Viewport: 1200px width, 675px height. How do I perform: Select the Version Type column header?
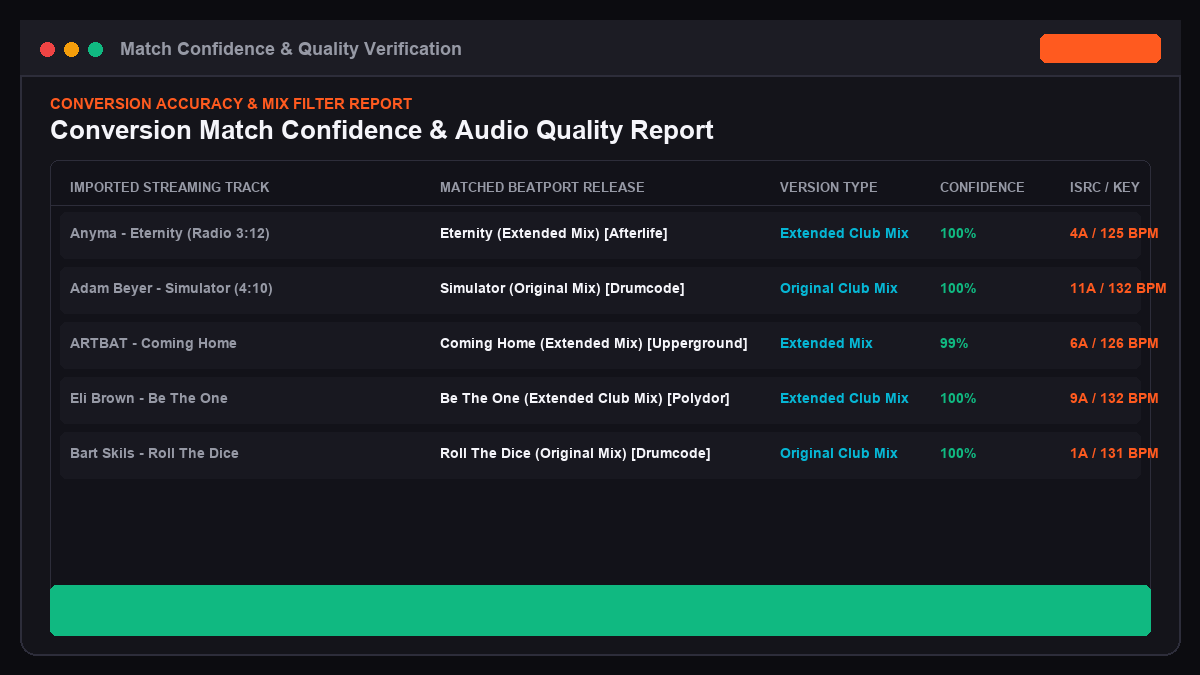click(x=828, y=187)
